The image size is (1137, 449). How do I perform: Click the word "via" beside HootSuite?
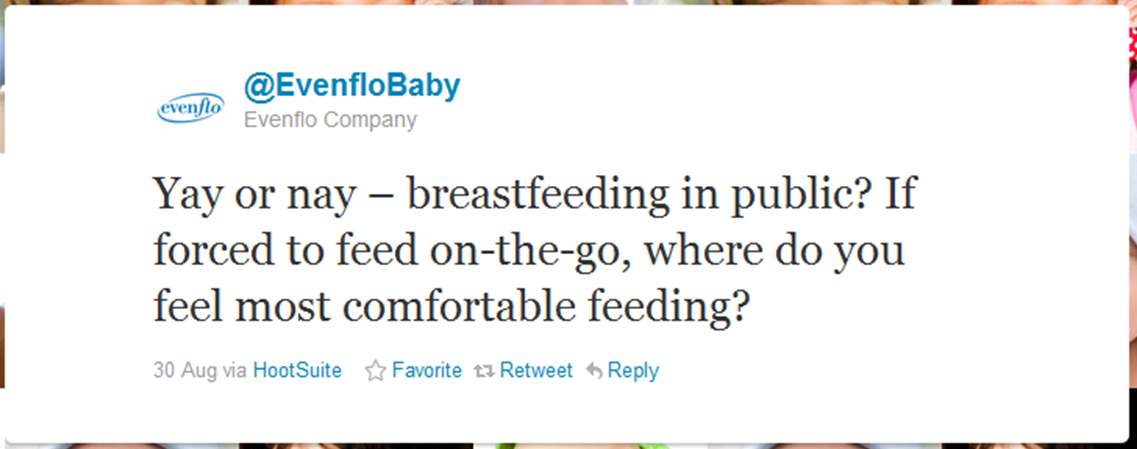pos(234,371)
